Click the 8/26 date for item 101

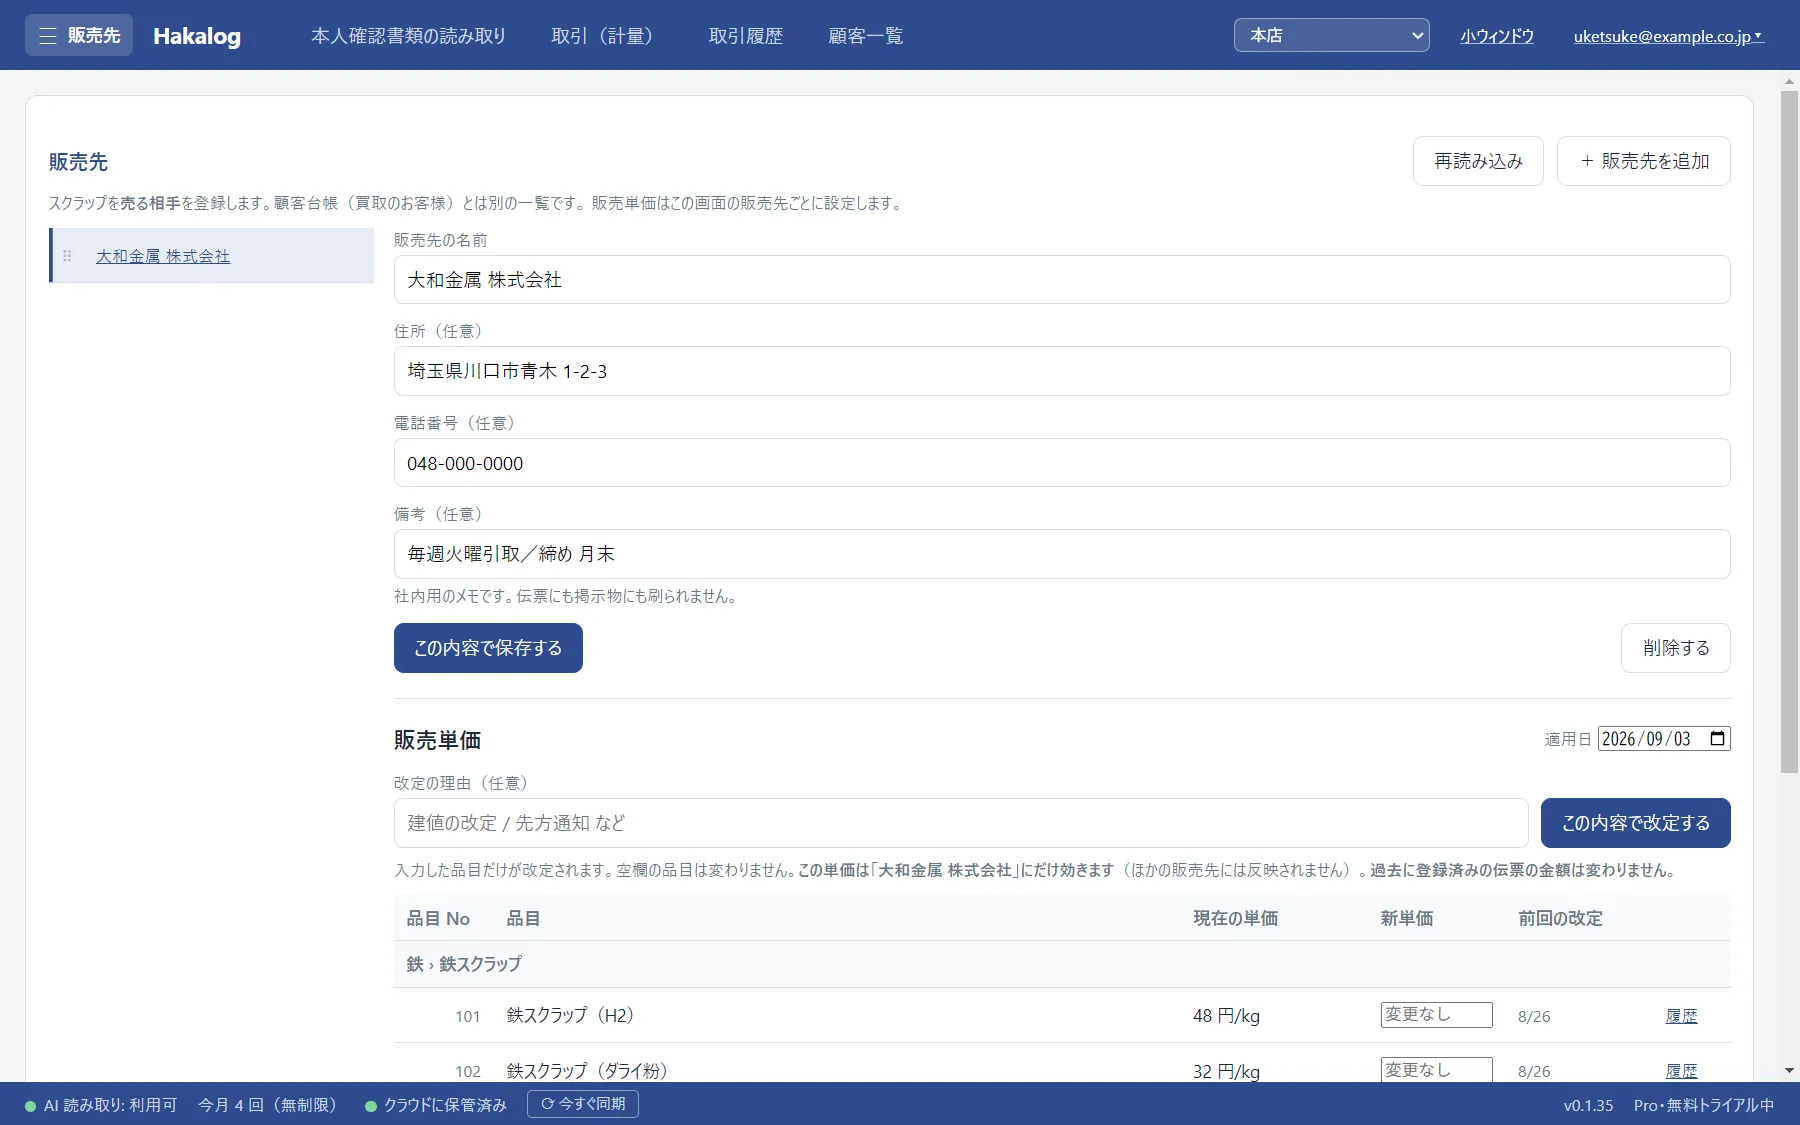pyautogui.click(x=1534, y=1016)
